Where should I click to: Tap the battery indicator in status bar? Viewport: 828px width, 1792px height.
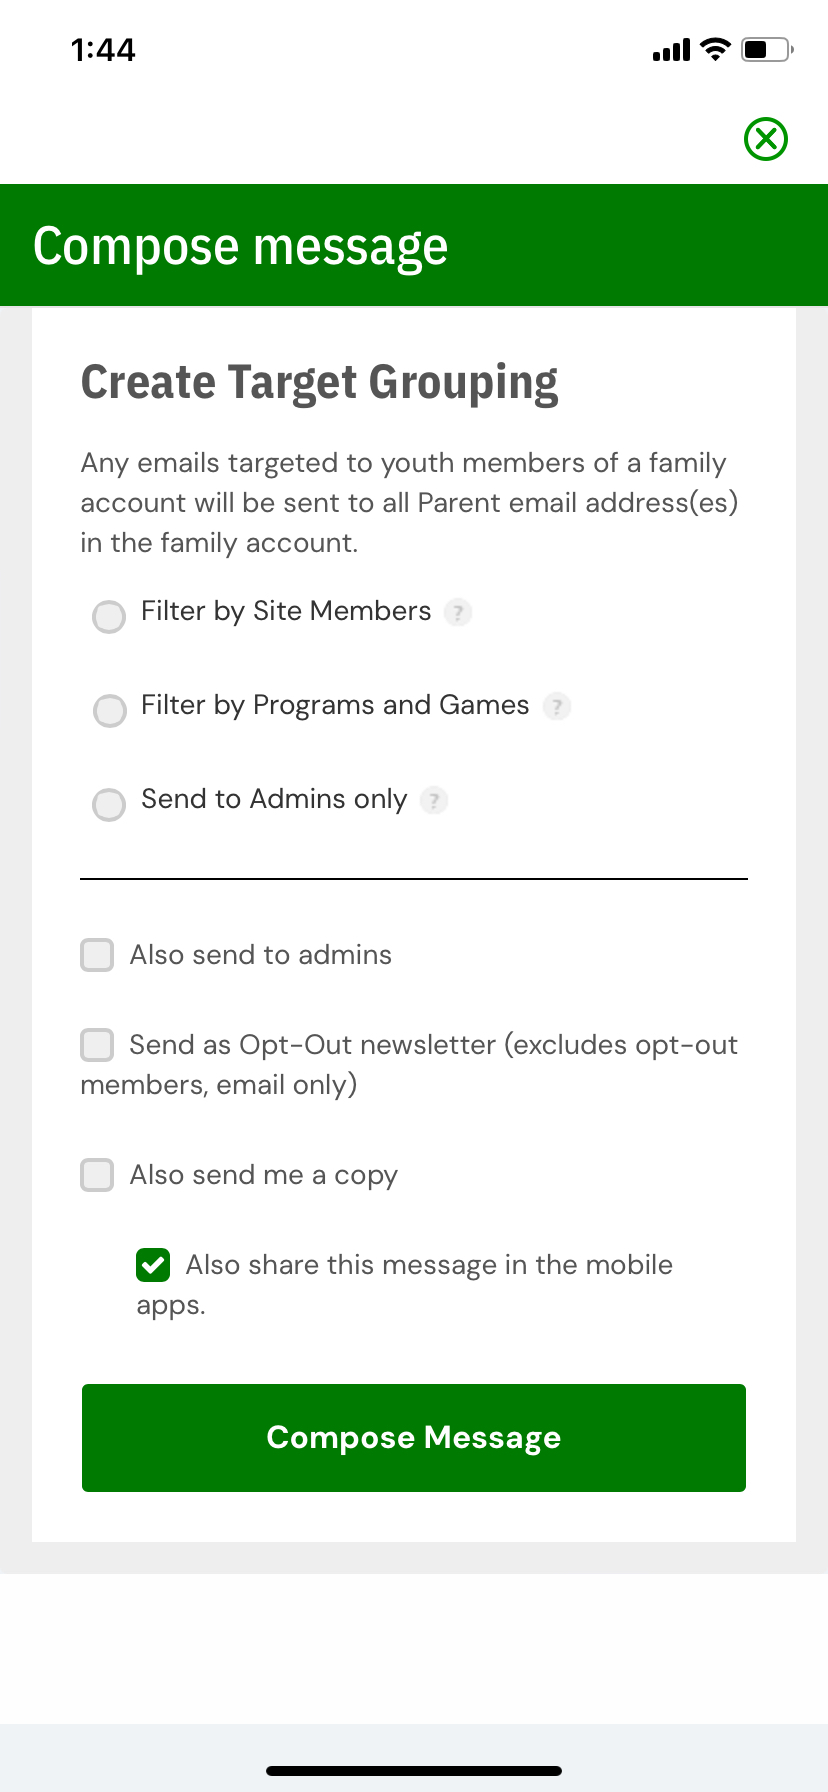[x=766, y=49]
